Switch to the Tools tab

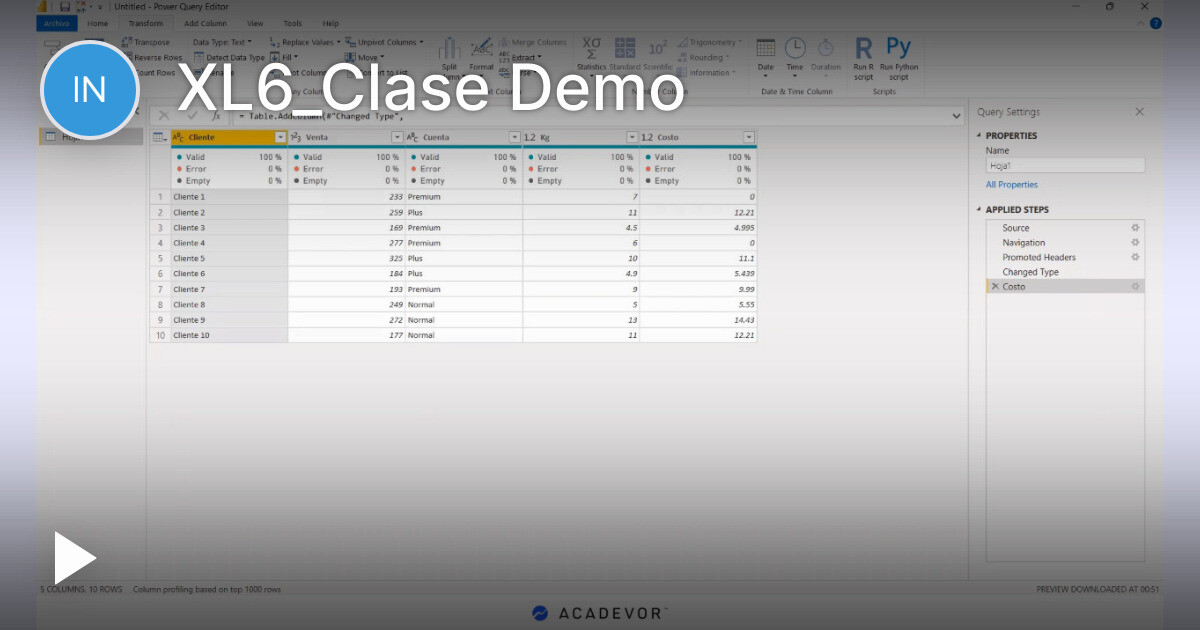[x=292, y=23]
